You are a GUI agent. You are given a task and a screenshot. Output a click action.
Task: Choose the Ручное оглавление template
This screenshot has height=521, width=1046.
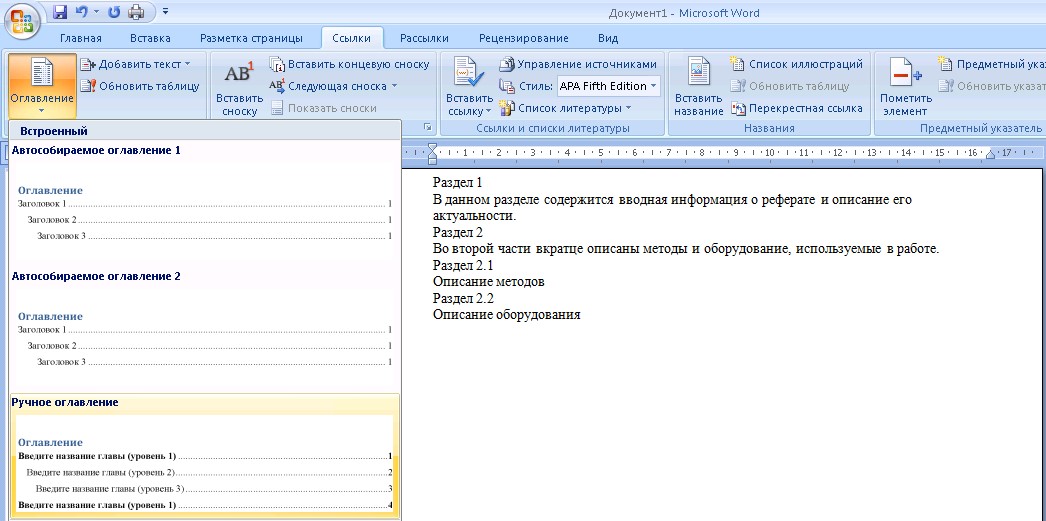tap(204, 460)
